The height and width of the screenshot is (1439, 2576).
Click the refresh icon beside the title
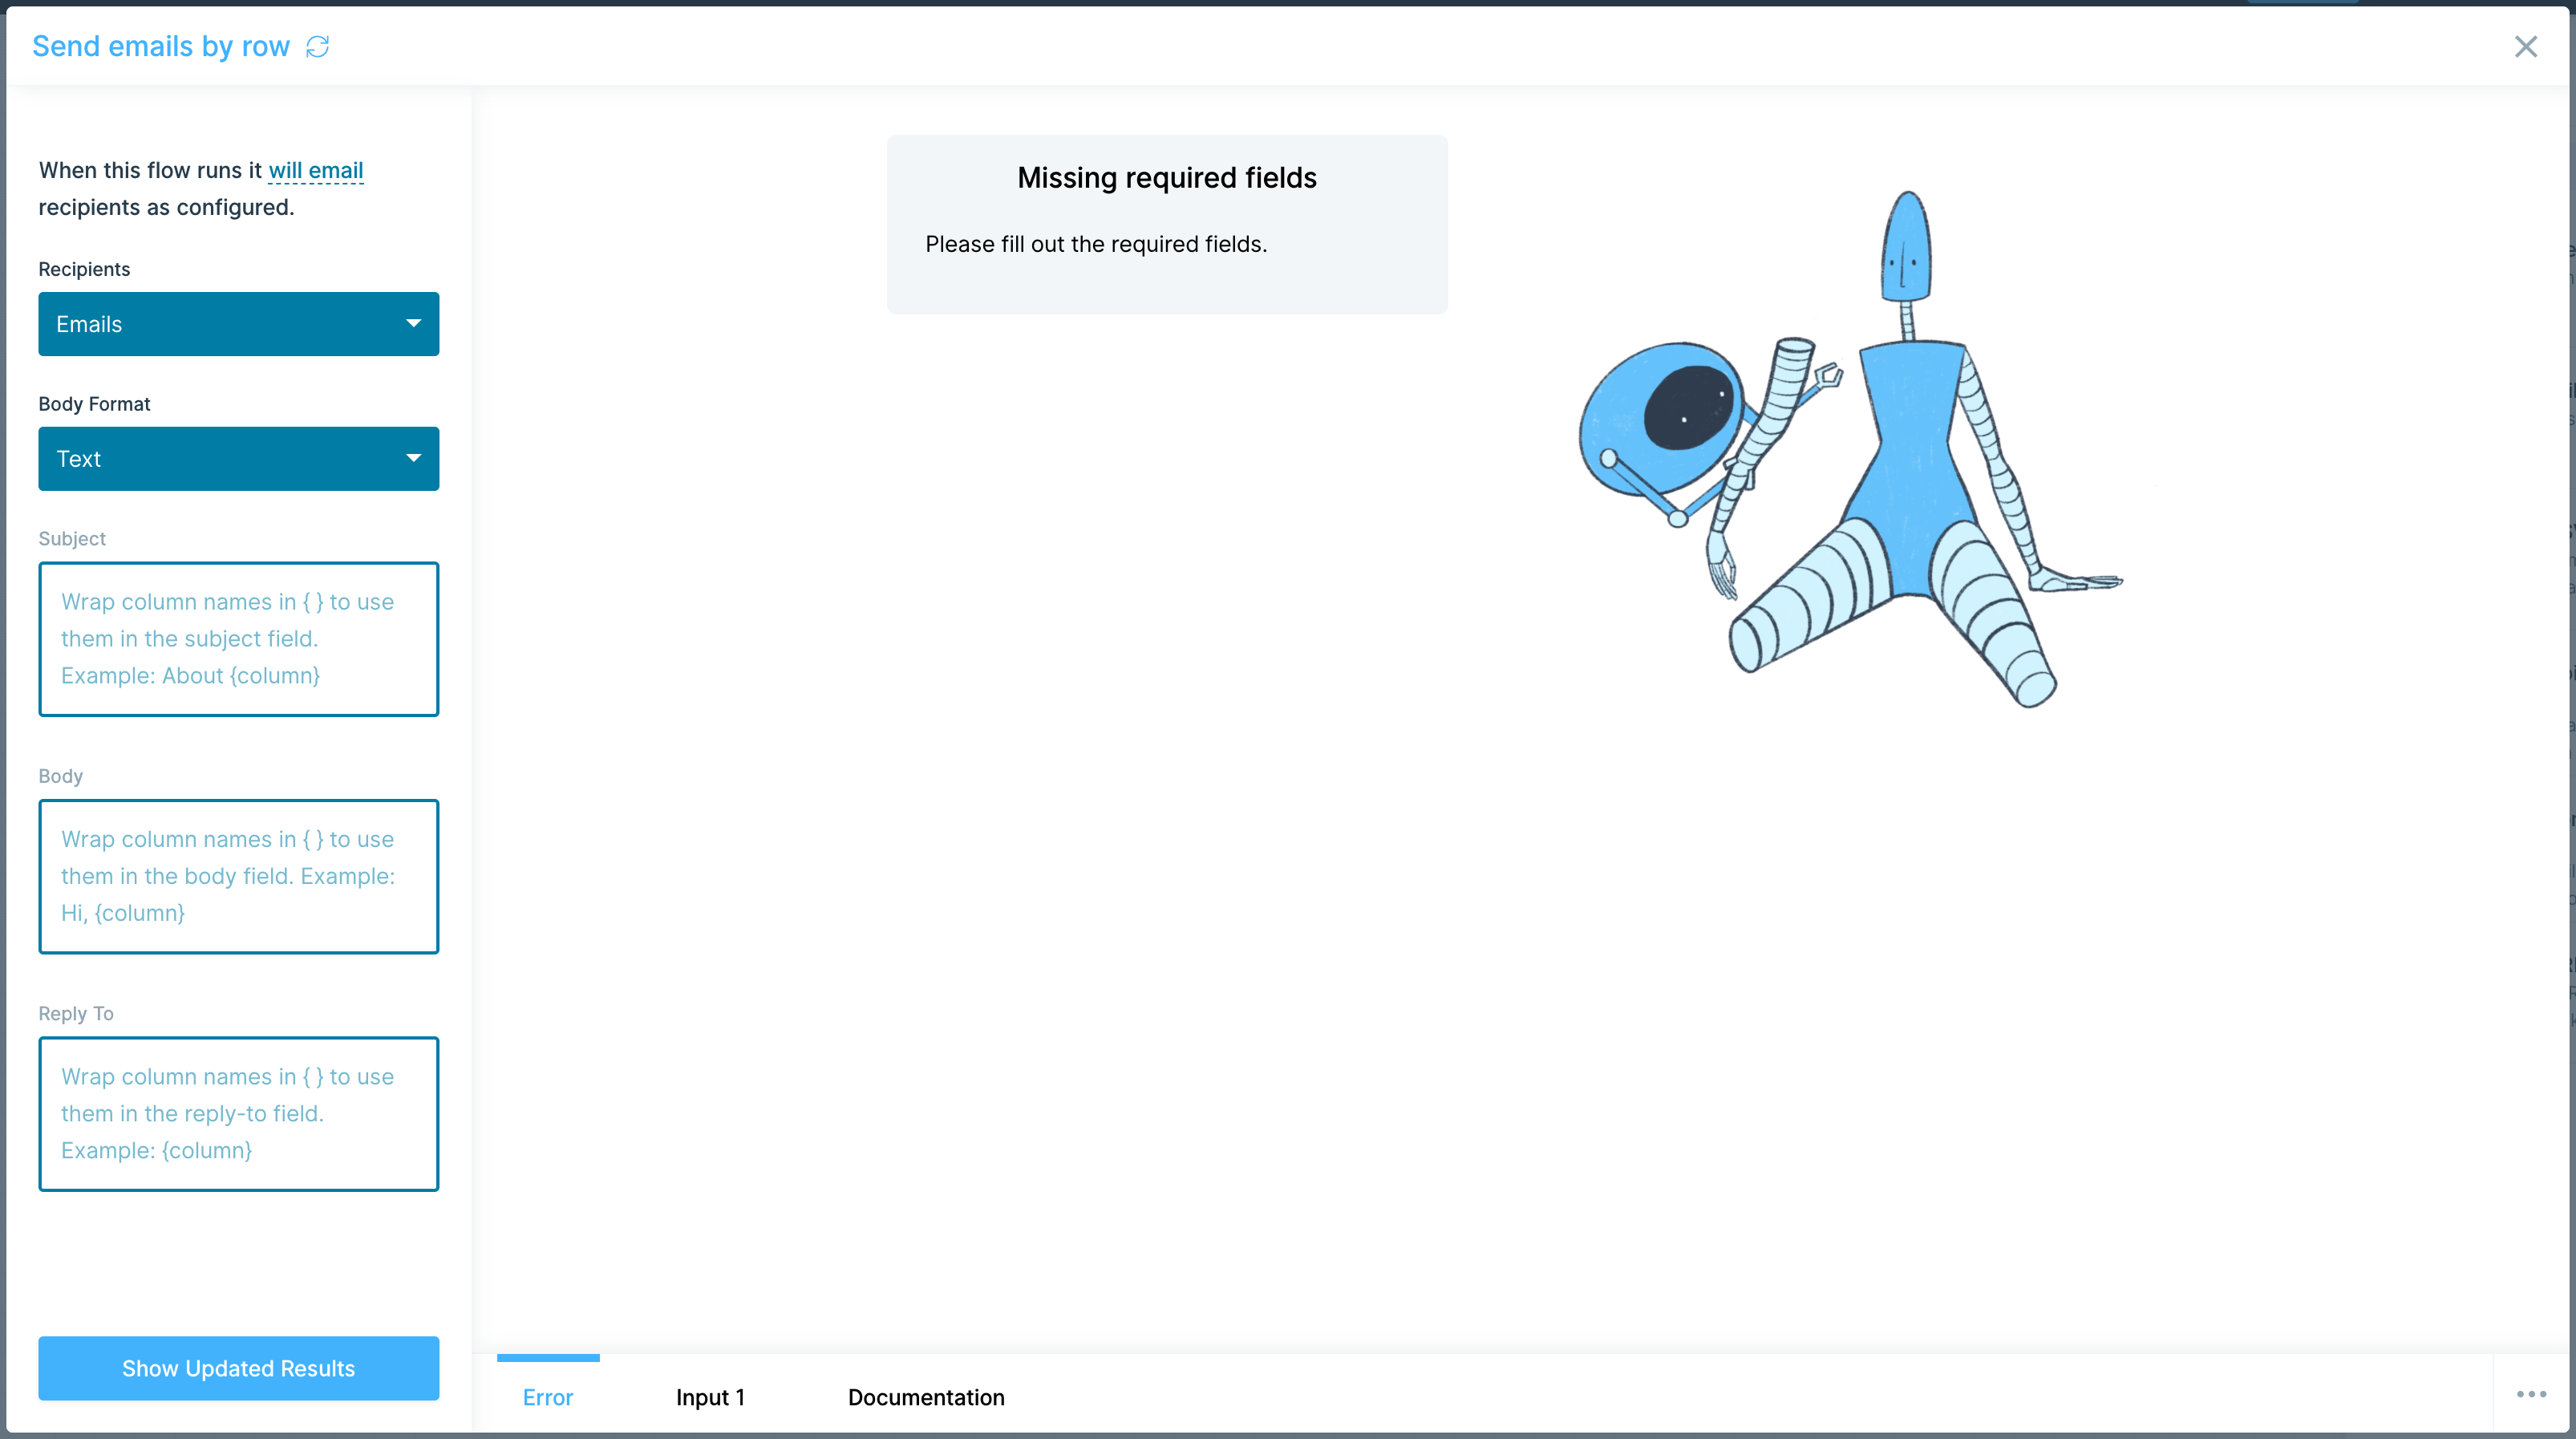pos(317,47)
